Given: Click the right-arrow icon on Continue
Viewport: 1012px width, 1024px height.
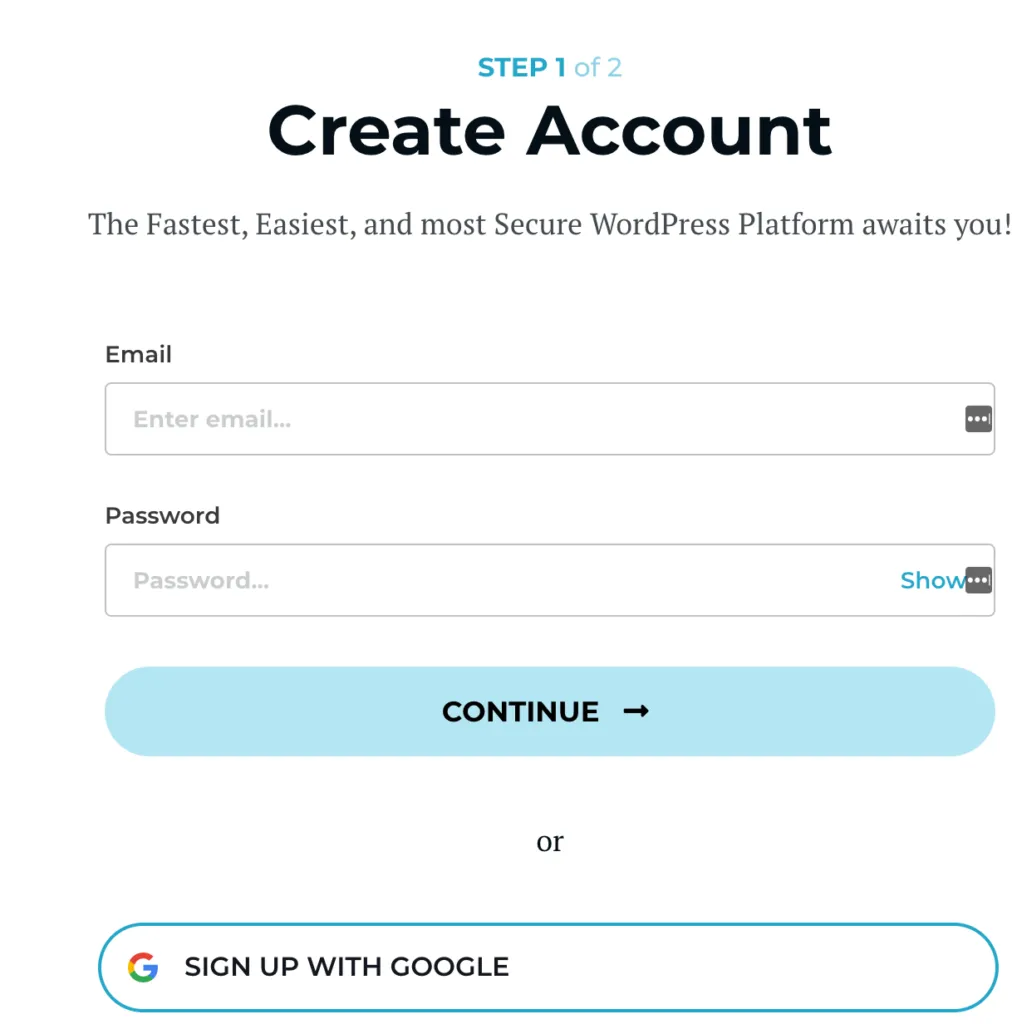Looking at the screenshot, I should (636, 711).
